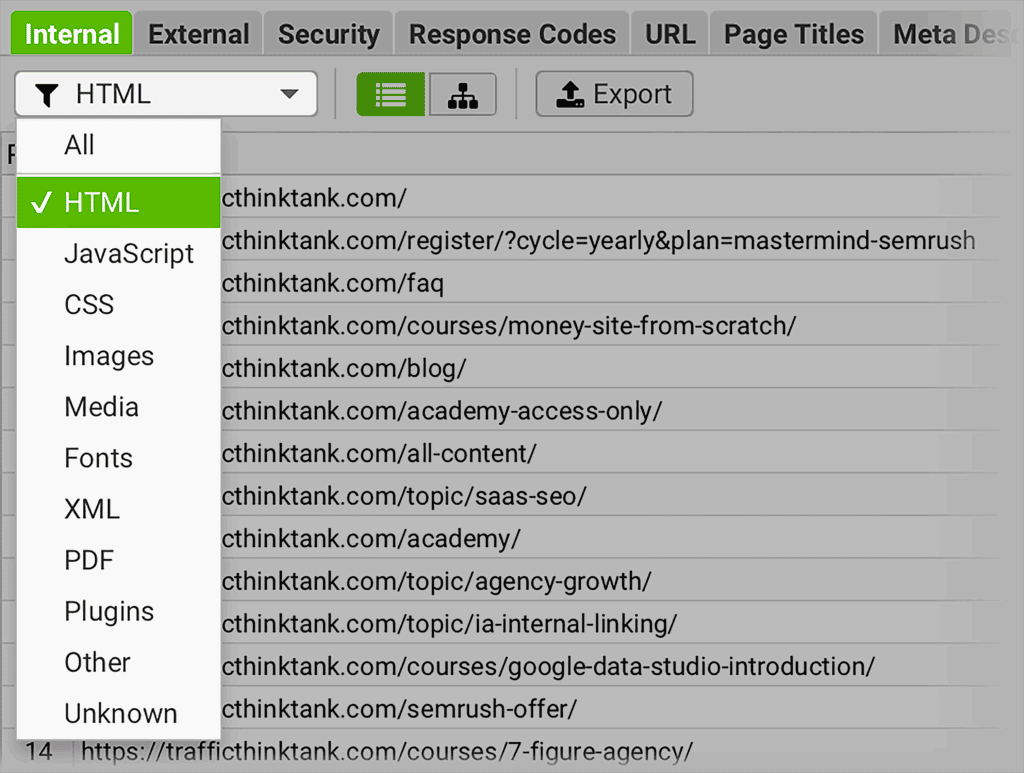Choose Plugins from filter list
The width and height of the screenshot is (1024, 773).
109,611
